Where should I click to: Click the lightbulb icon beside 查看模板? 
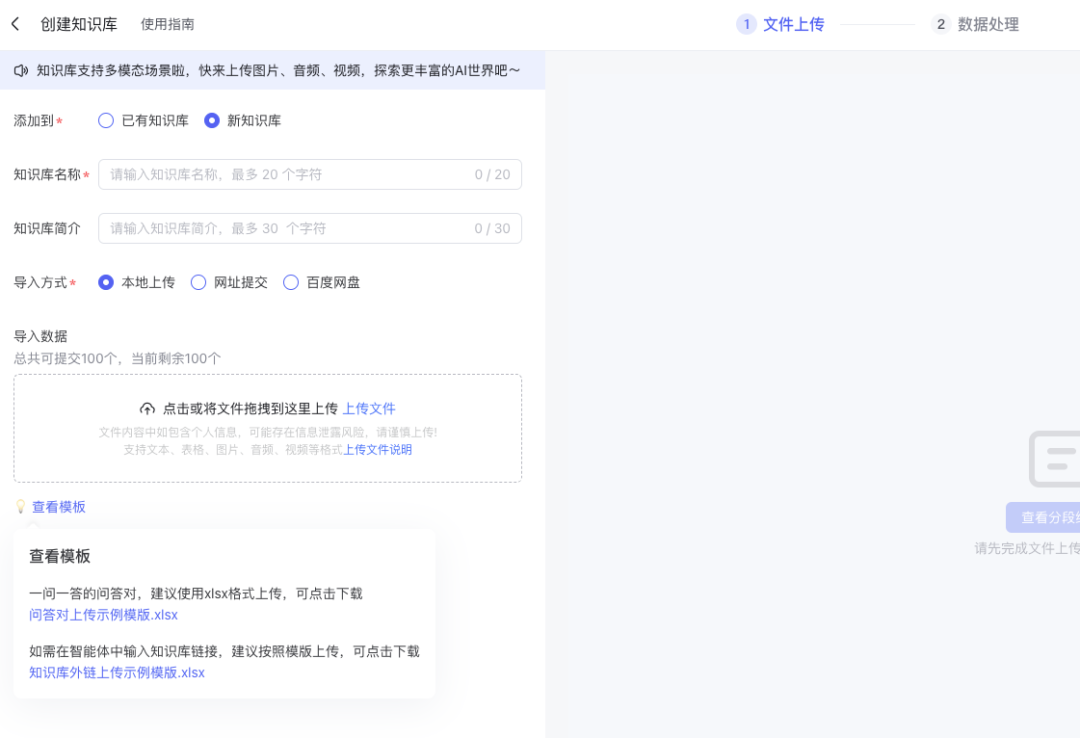tap(21, 506)
